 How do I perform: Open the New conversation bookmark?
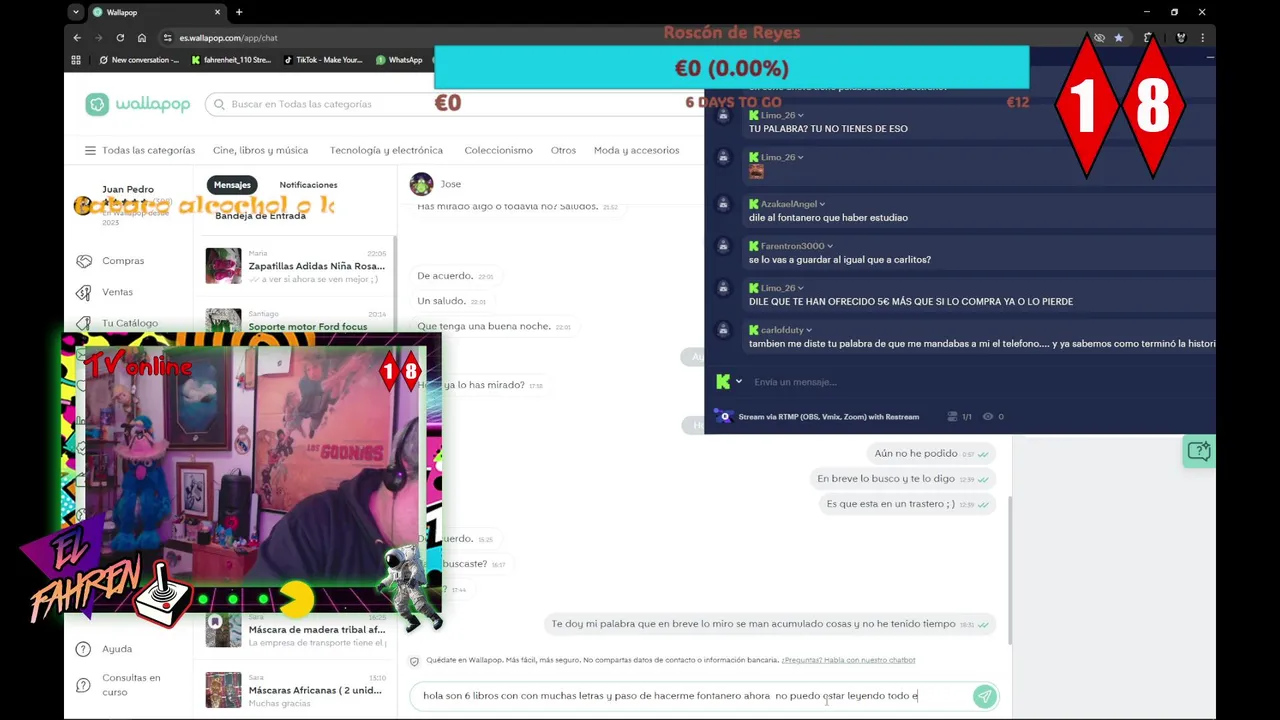pos(139,60)
